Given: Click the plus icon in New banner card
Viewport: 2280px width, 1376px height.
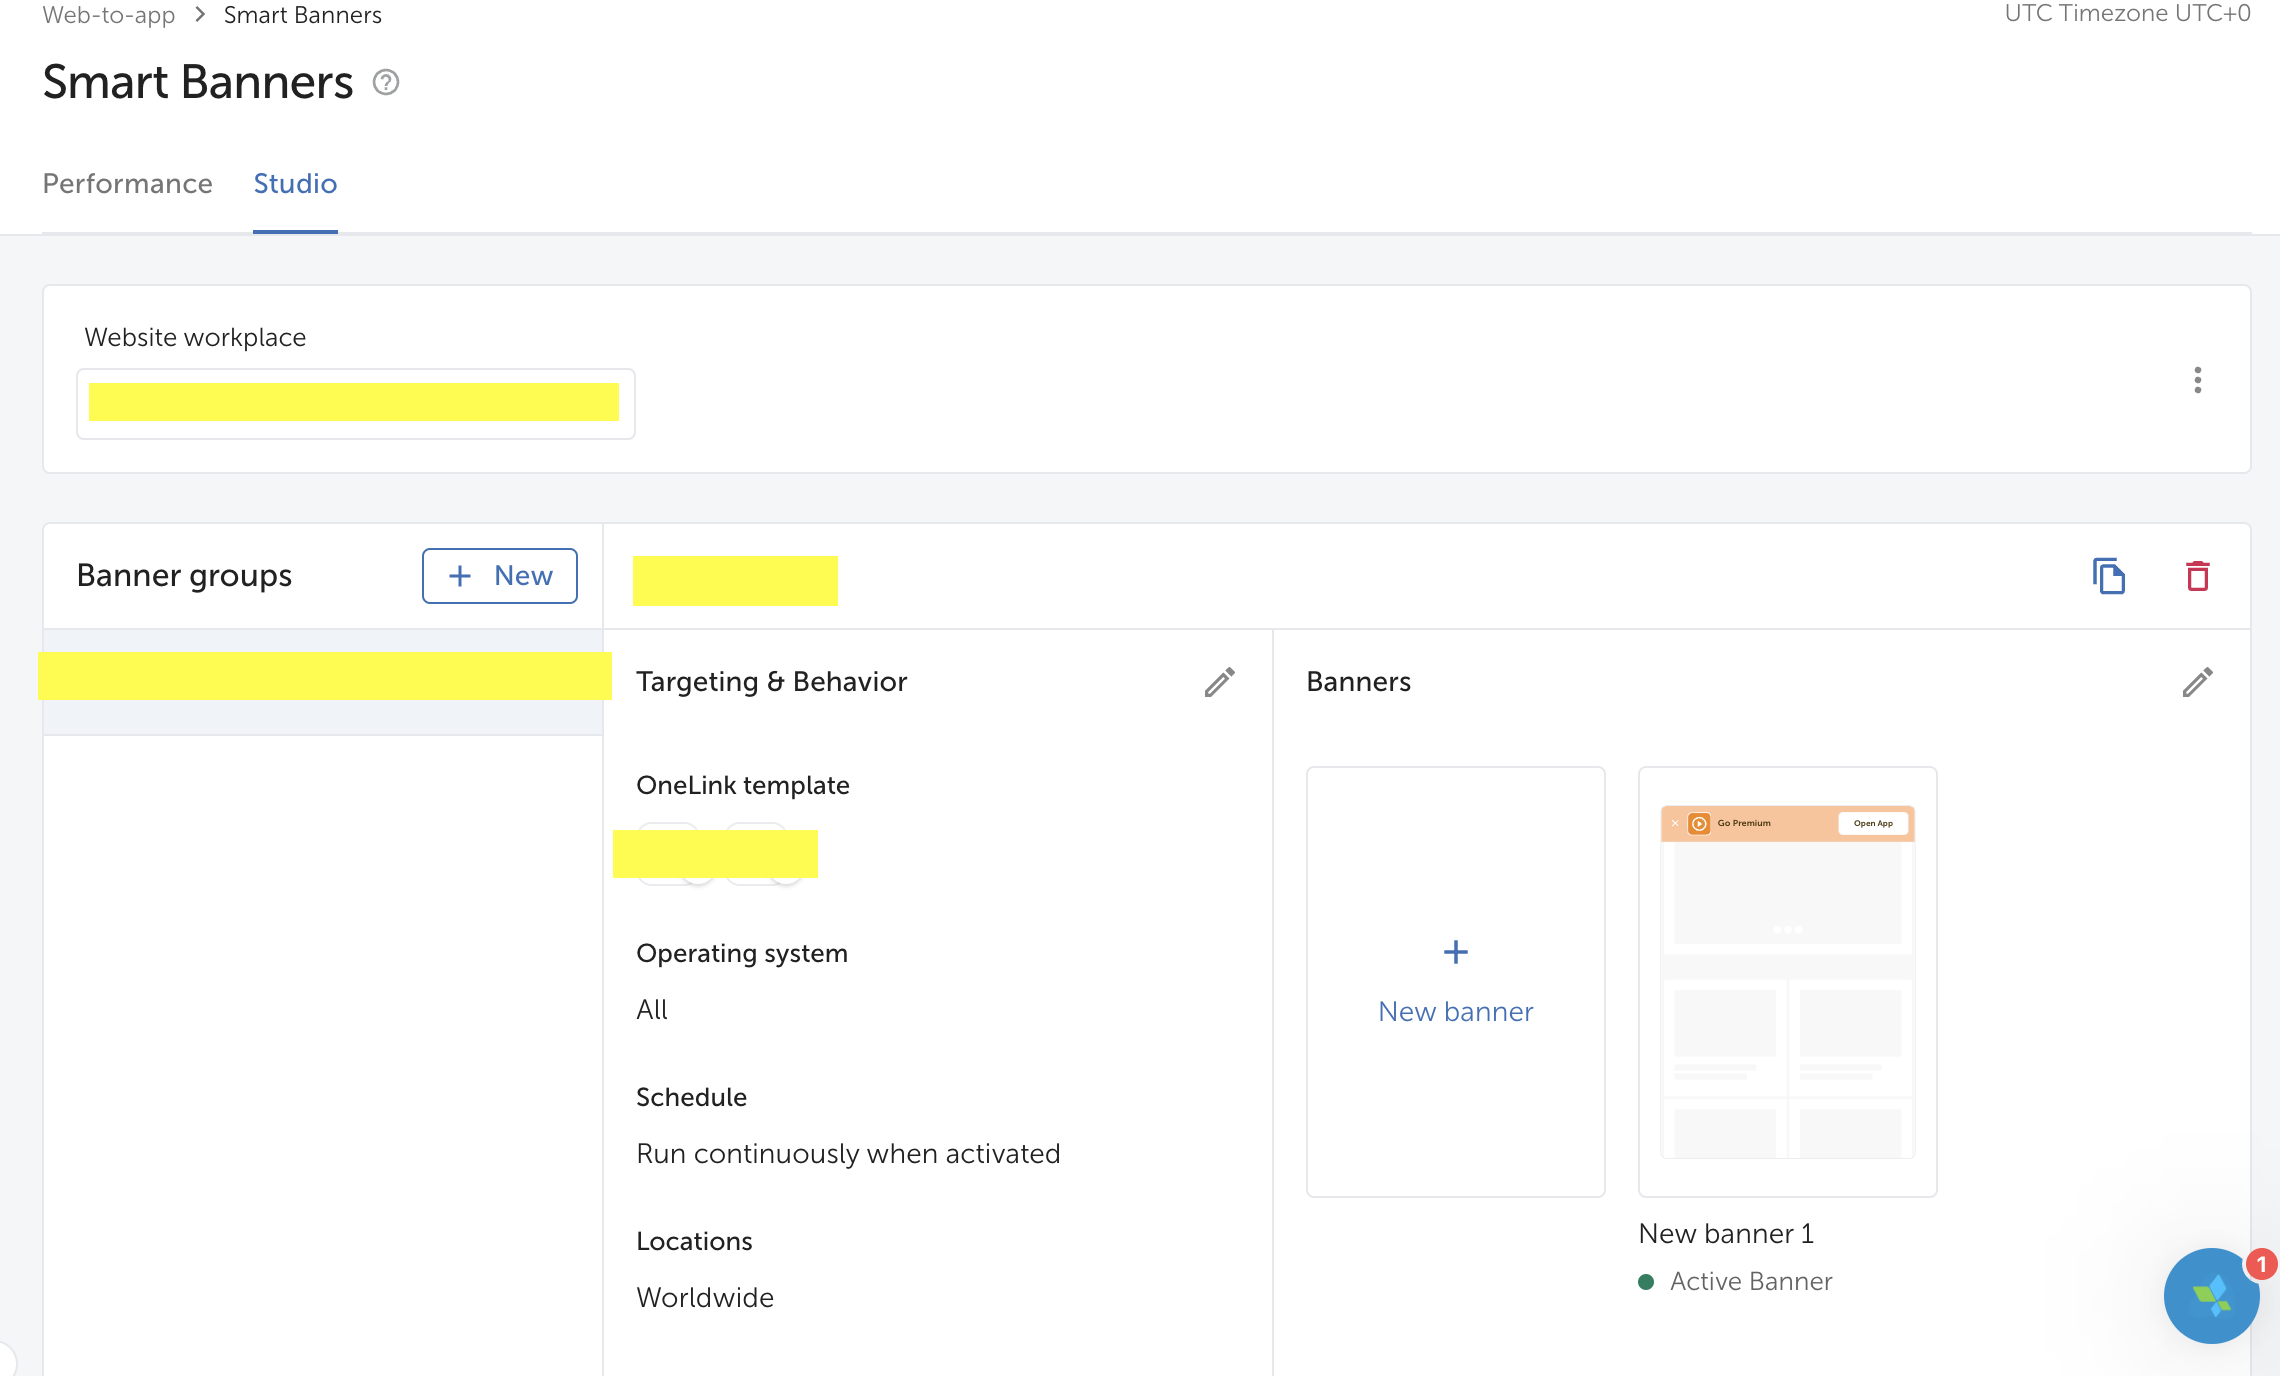Looking at the screenshot, I should (x=1455, y=952).
